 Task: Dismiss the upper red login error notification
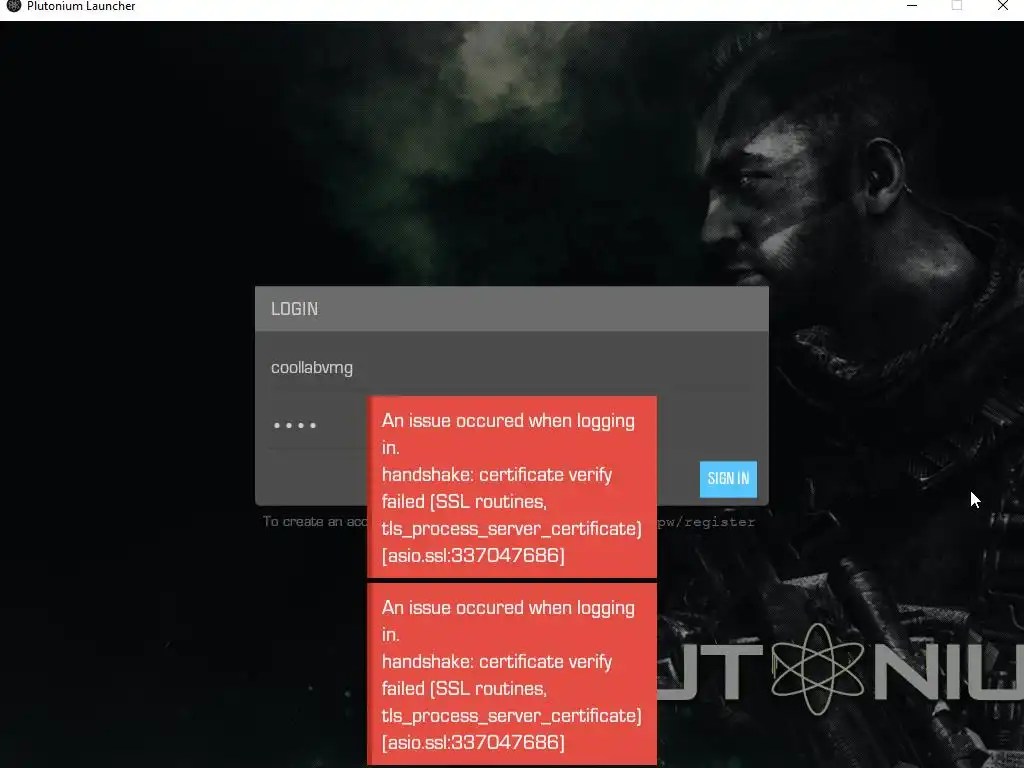[x=512, y=487]
